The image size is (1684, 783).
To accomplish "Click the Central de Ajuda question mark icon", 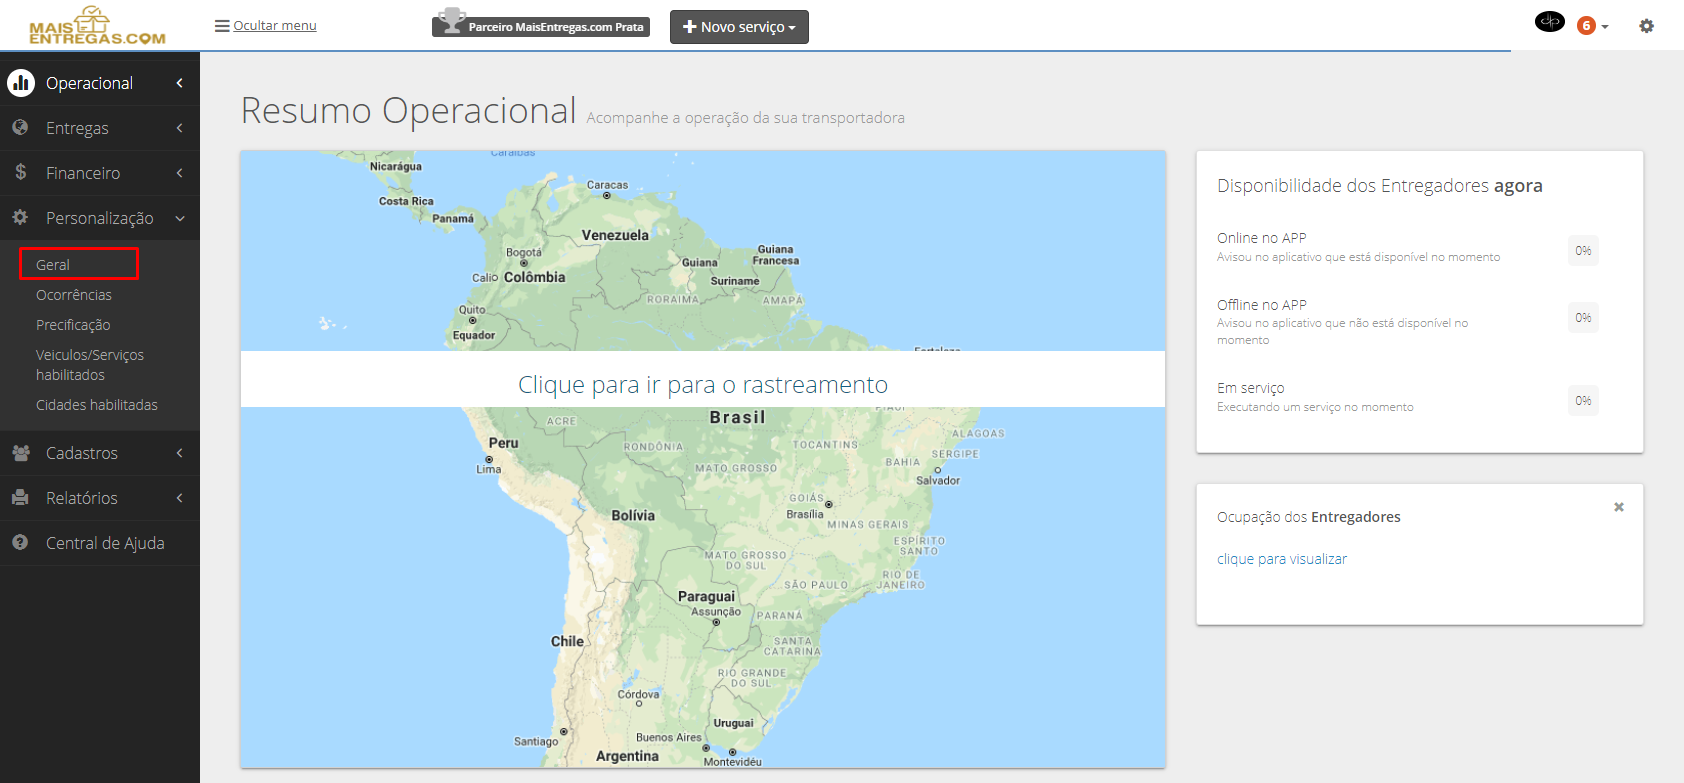I will tap(20, 542).
